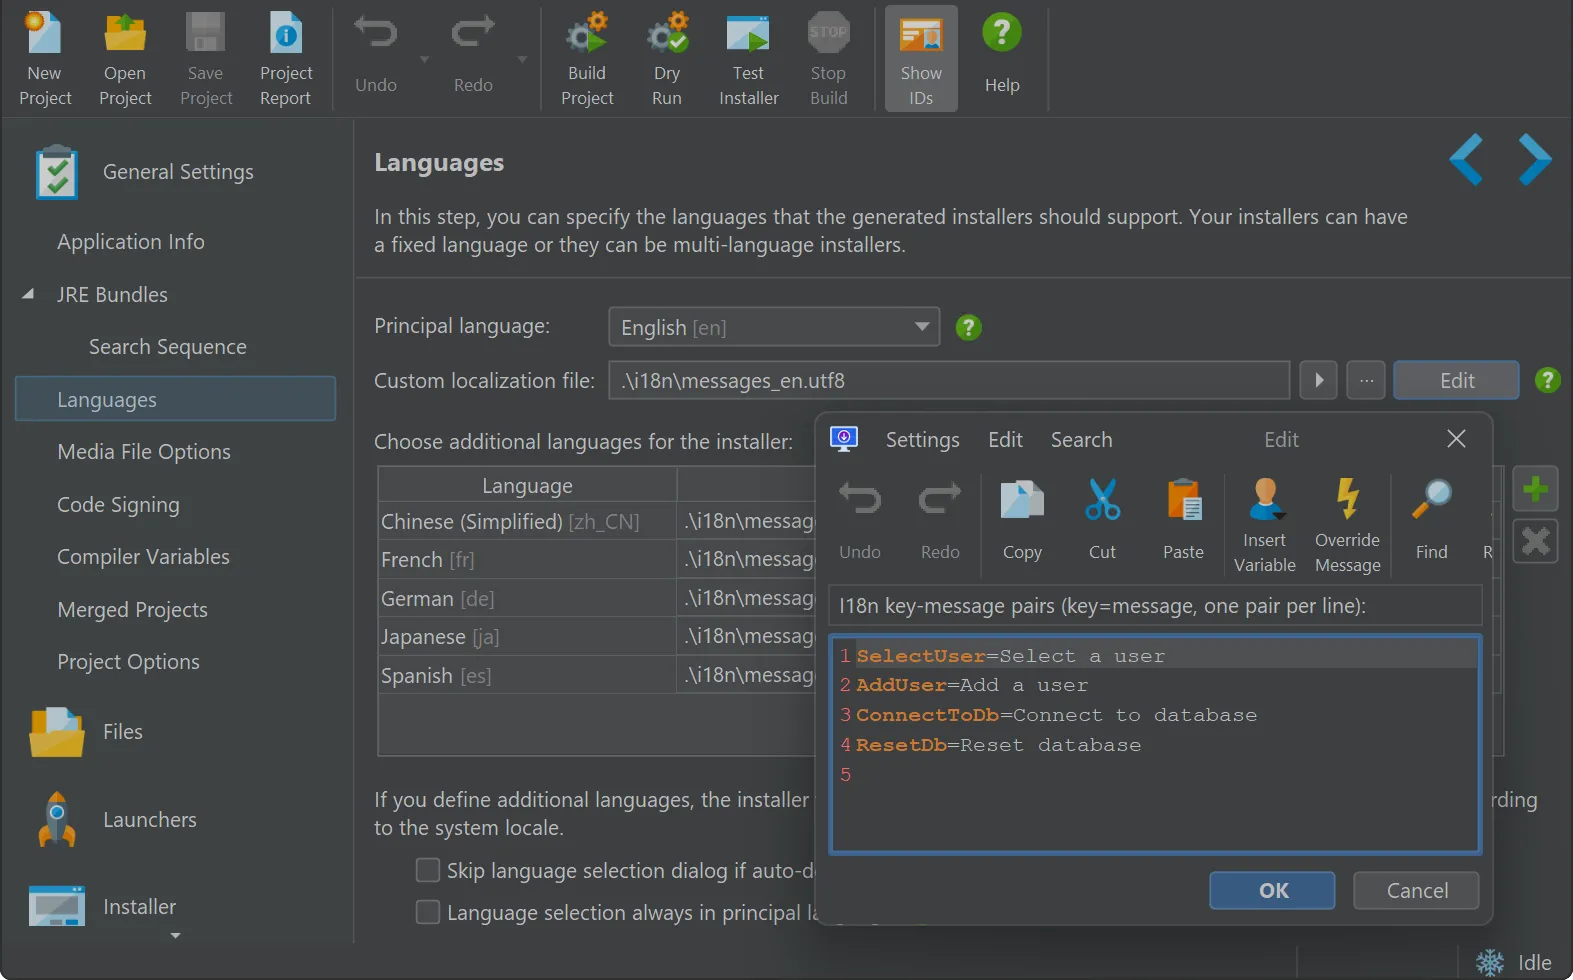1573x980 pixels.
Task: Enable Language selection always in principal checkbox
Action: pyautogui.click(x=428, y=912)
